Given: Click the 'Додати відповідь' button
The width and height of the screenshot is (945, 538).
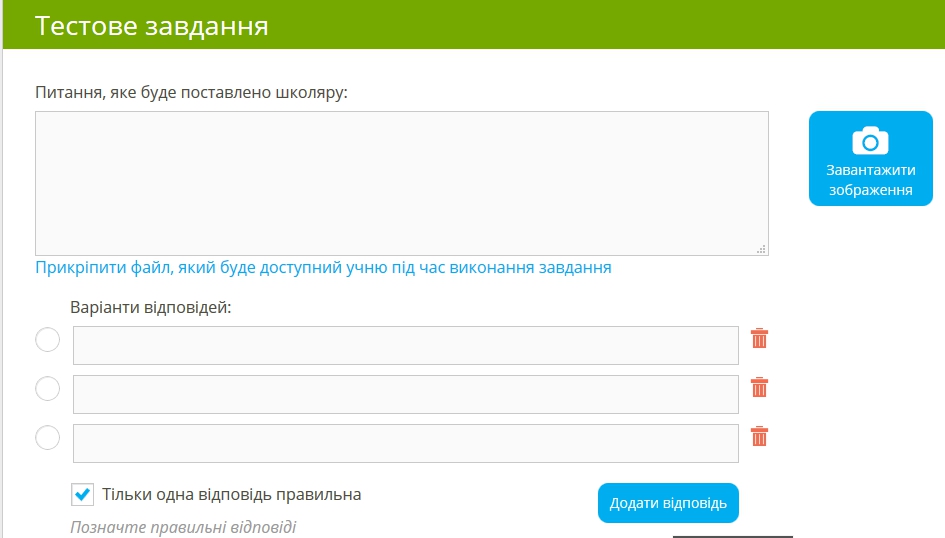Looking at the screenshot, I should [668, 503].
